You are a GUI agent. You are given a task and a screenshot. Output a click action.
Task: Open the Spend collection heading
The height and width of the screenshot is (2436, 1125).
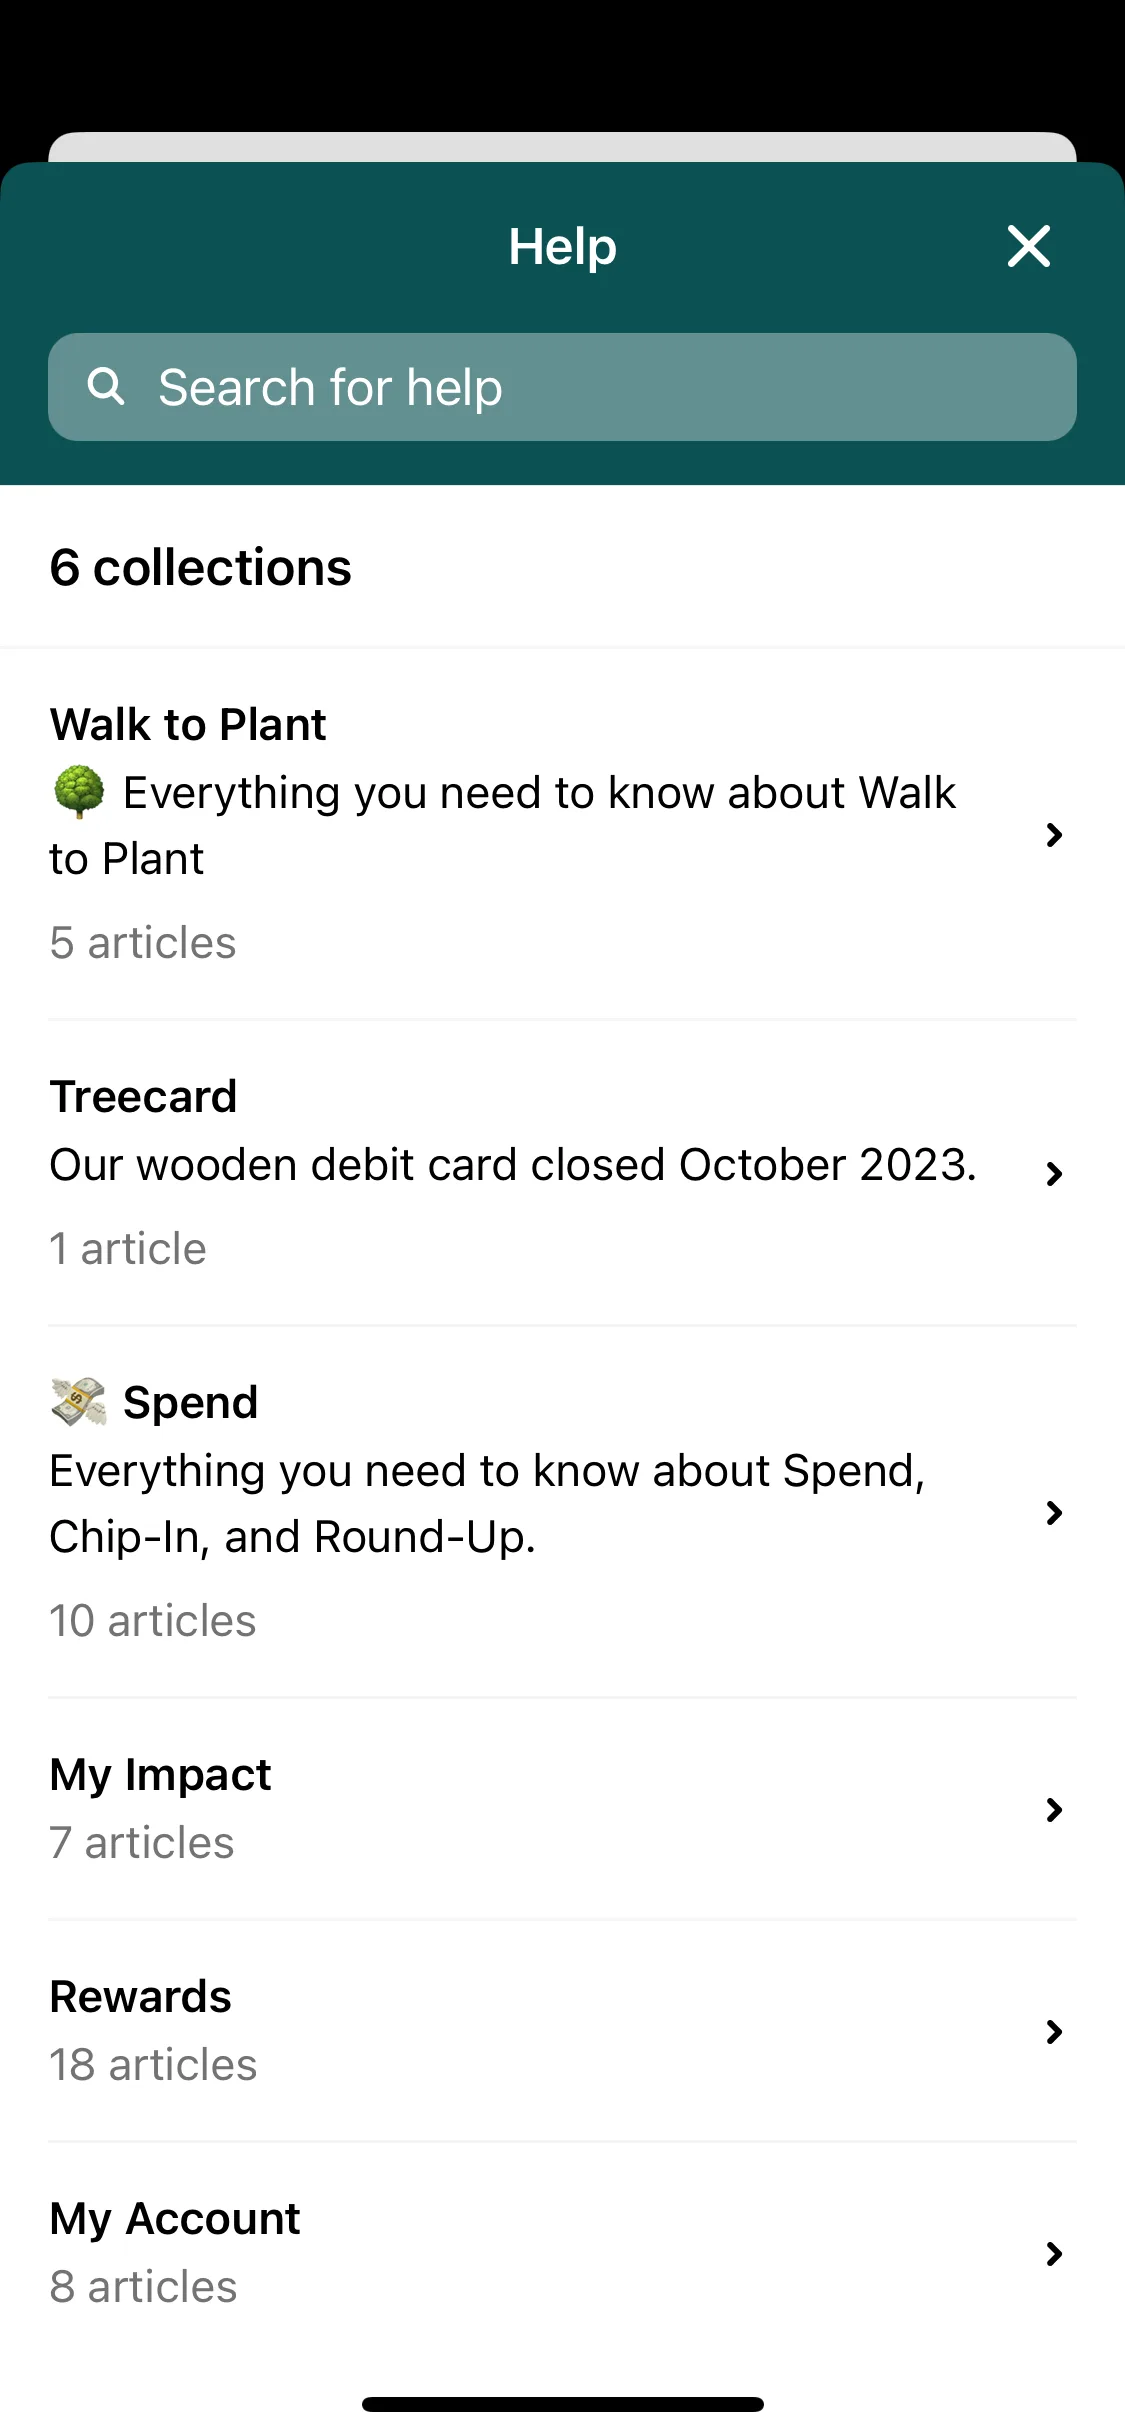coord(190,1402)
